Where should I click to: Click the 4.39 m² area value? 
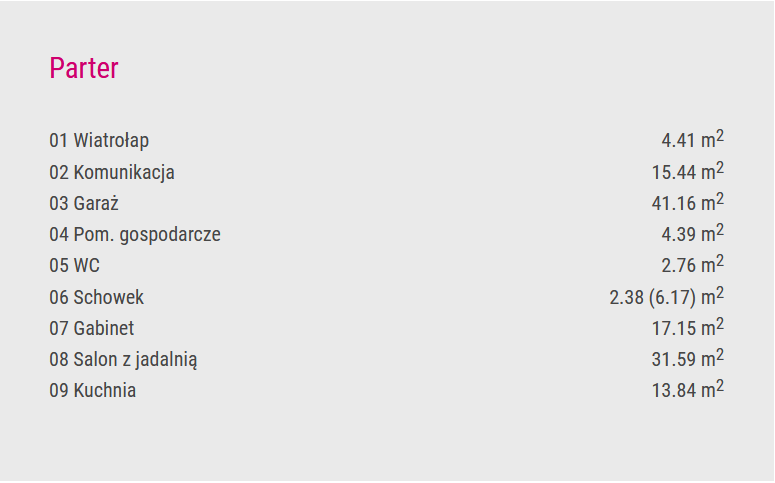(692, 233)
